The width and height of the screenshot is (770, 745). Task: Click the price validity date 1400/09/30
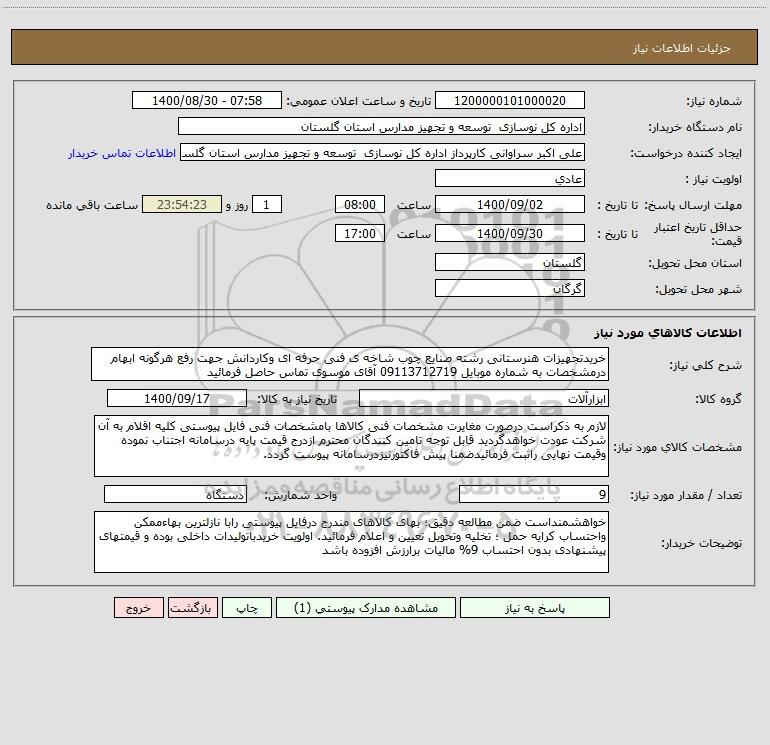coord(510,233)
